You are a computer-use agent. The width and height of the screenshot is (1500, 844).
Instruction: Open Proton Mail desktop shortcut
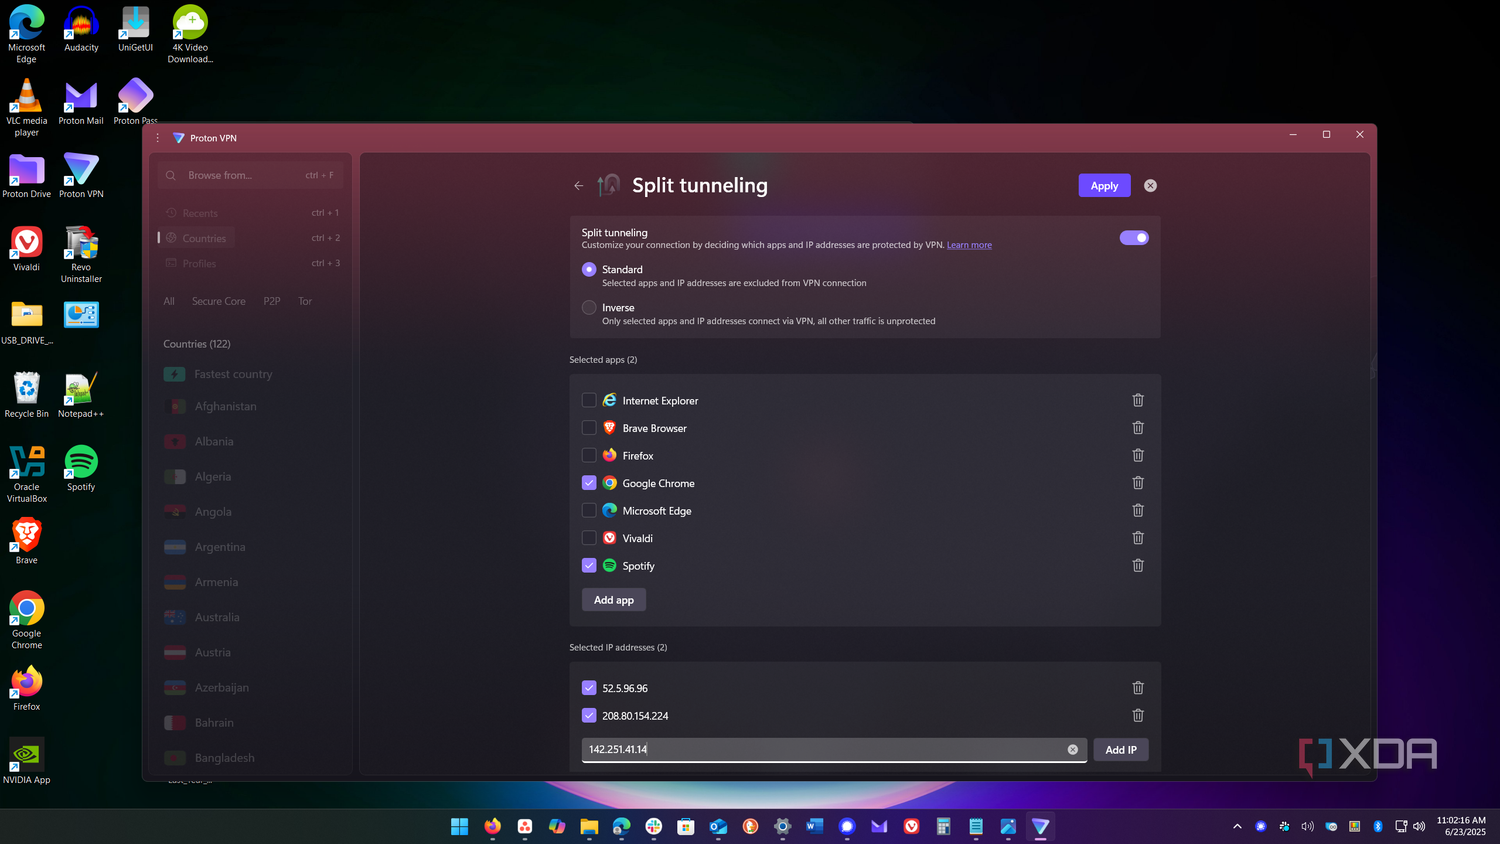[x=81, y=103]
